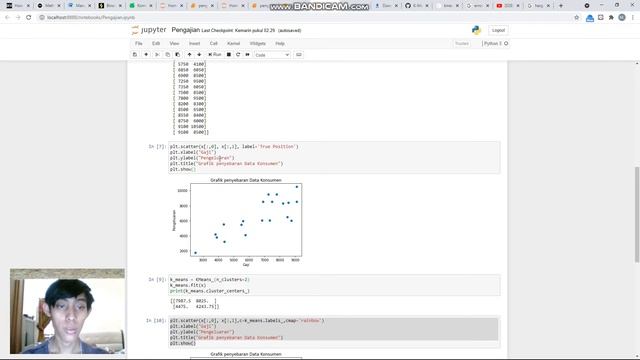Select the In [7] scatter plot code cell
640x360 pixels.
[334, 158]
